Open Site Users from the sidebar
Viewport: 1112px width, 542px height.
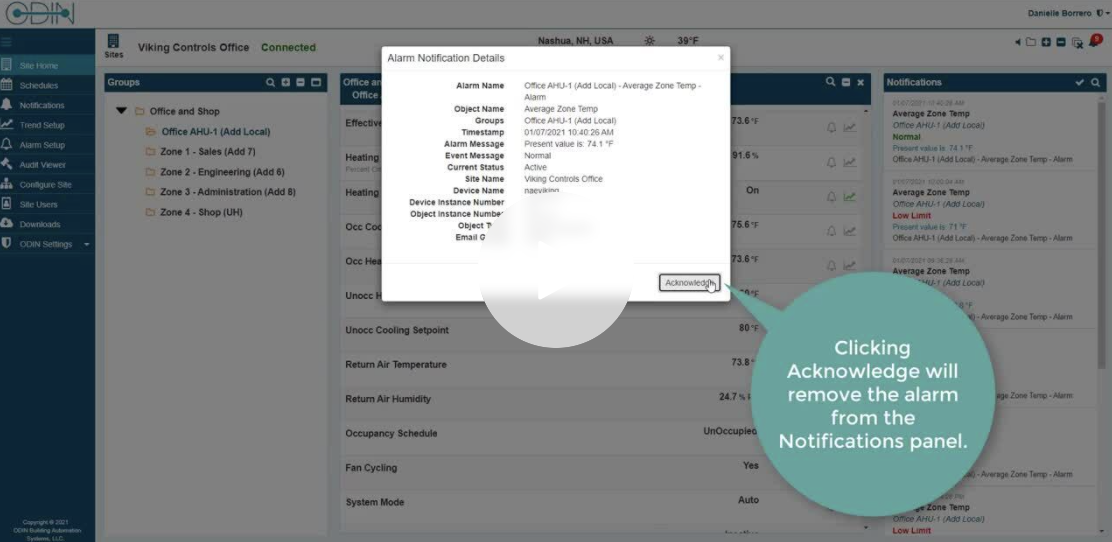(47, 204)
